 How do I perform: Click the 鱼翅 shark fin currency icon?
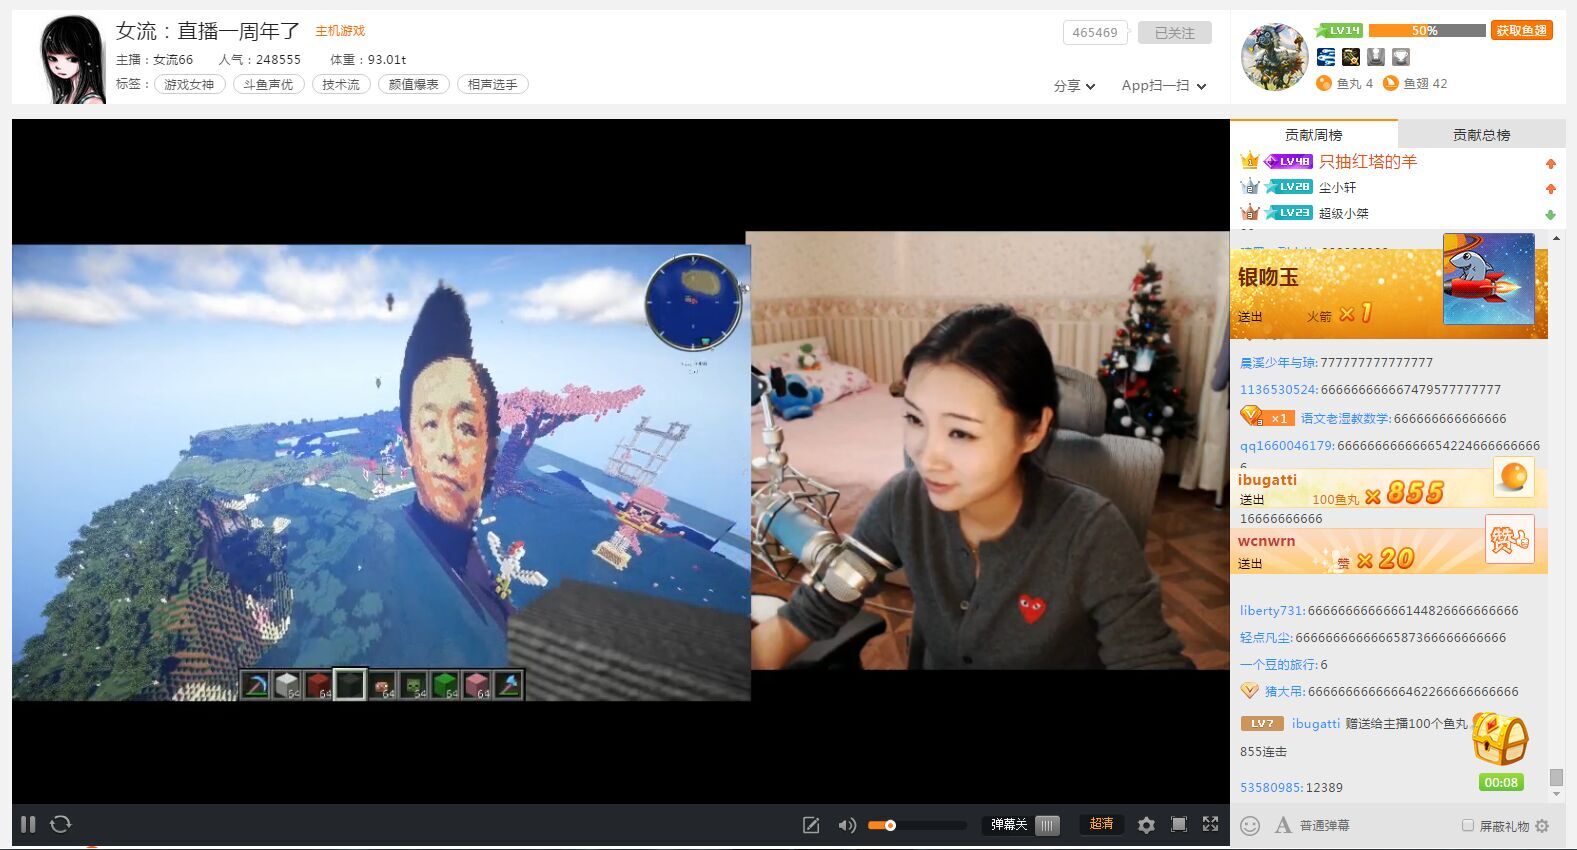[1390, 83]
